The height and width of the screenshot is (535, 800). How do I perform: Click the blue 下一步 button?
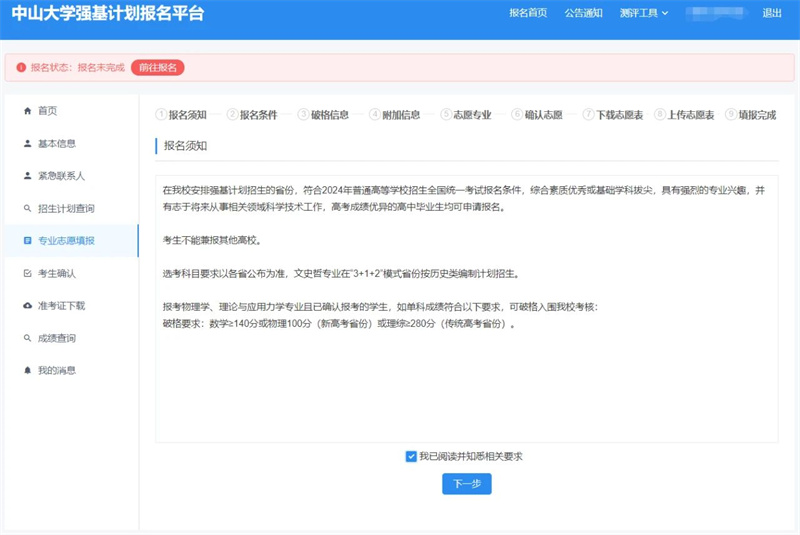coord(467,483)
